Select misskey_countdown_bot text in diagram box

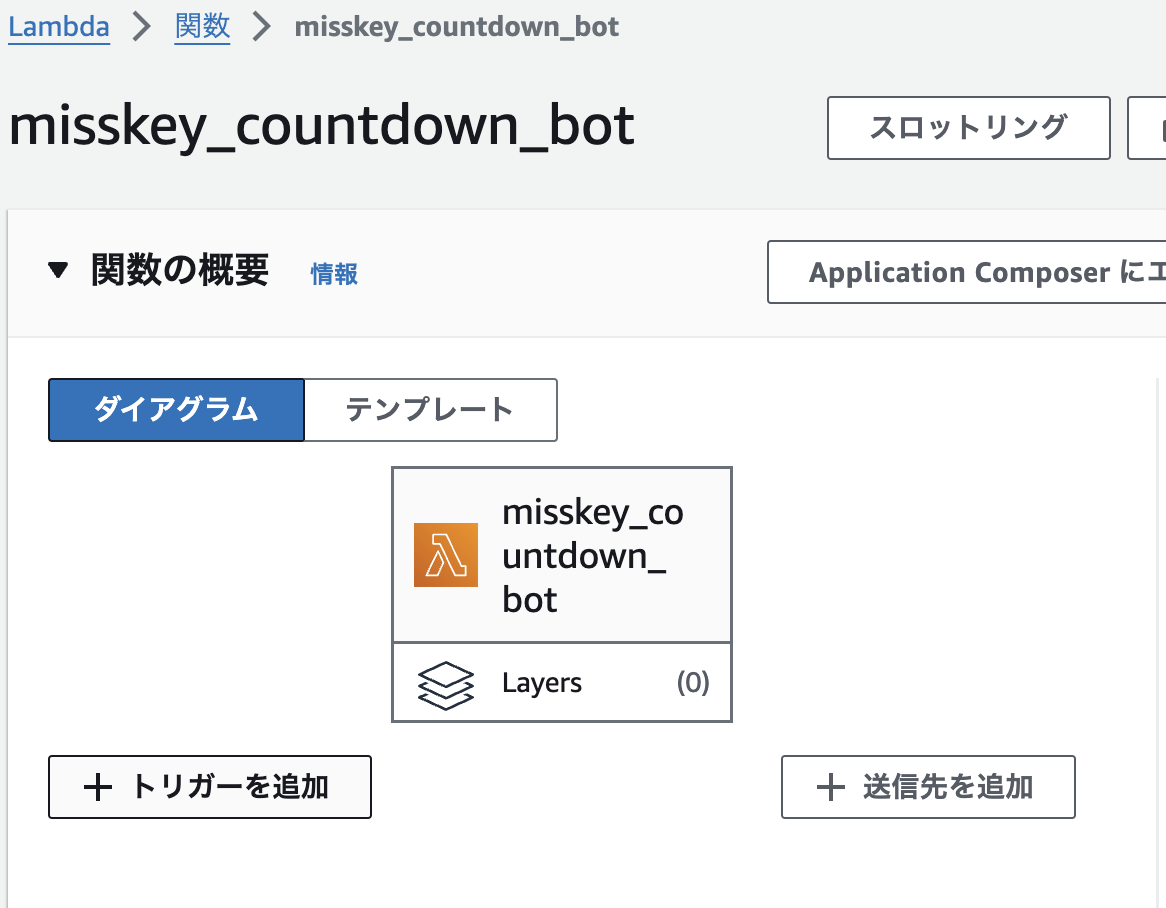(x=592, y=556)
